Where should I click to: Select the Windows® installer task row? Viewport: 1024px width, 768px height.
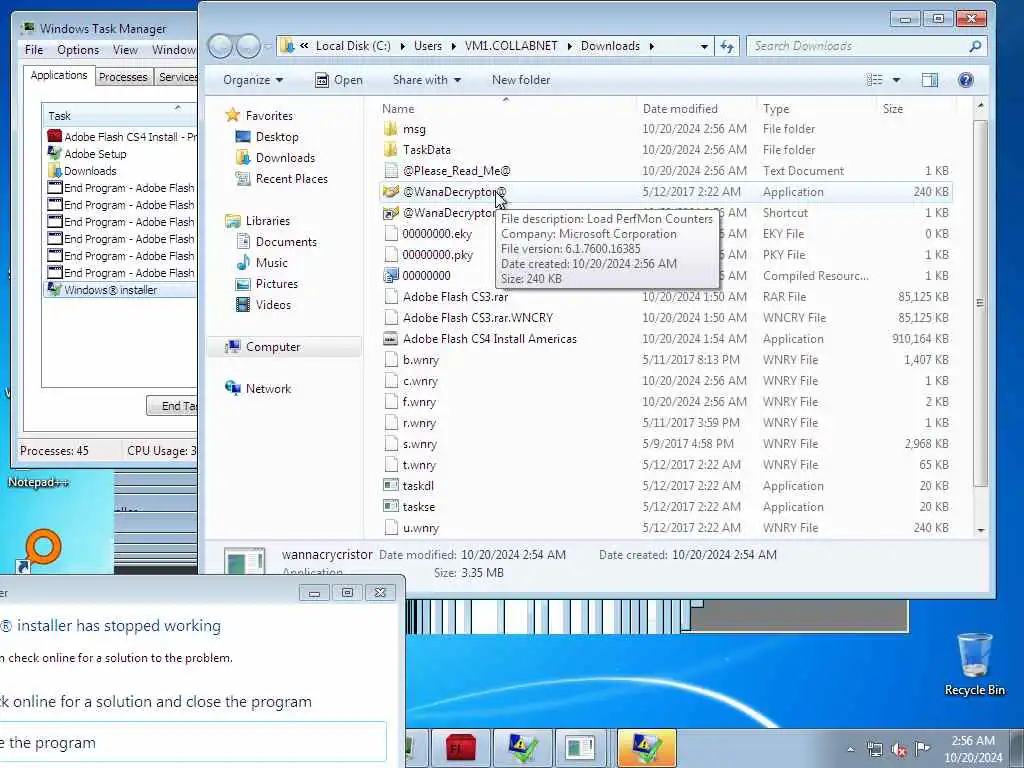pyautogui.click(x=121, y=290)
